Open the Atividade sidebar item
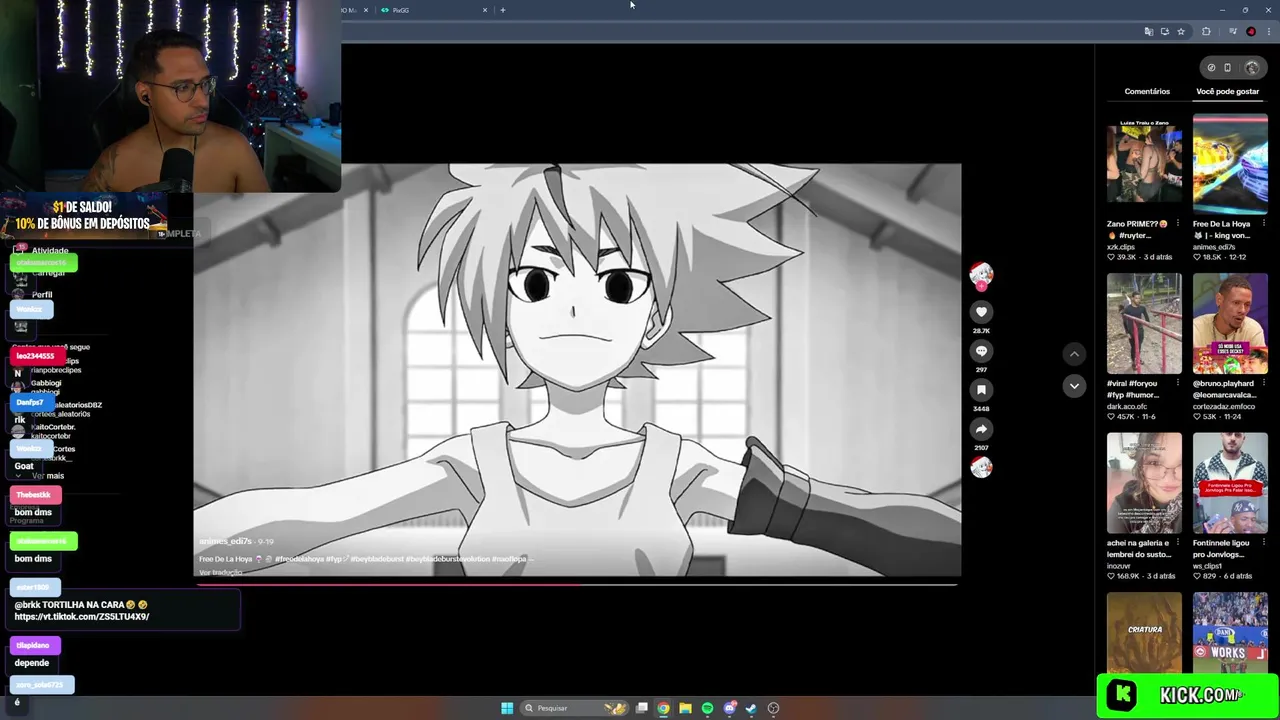Screen dimensions: 1280x720 pos(50,251)
